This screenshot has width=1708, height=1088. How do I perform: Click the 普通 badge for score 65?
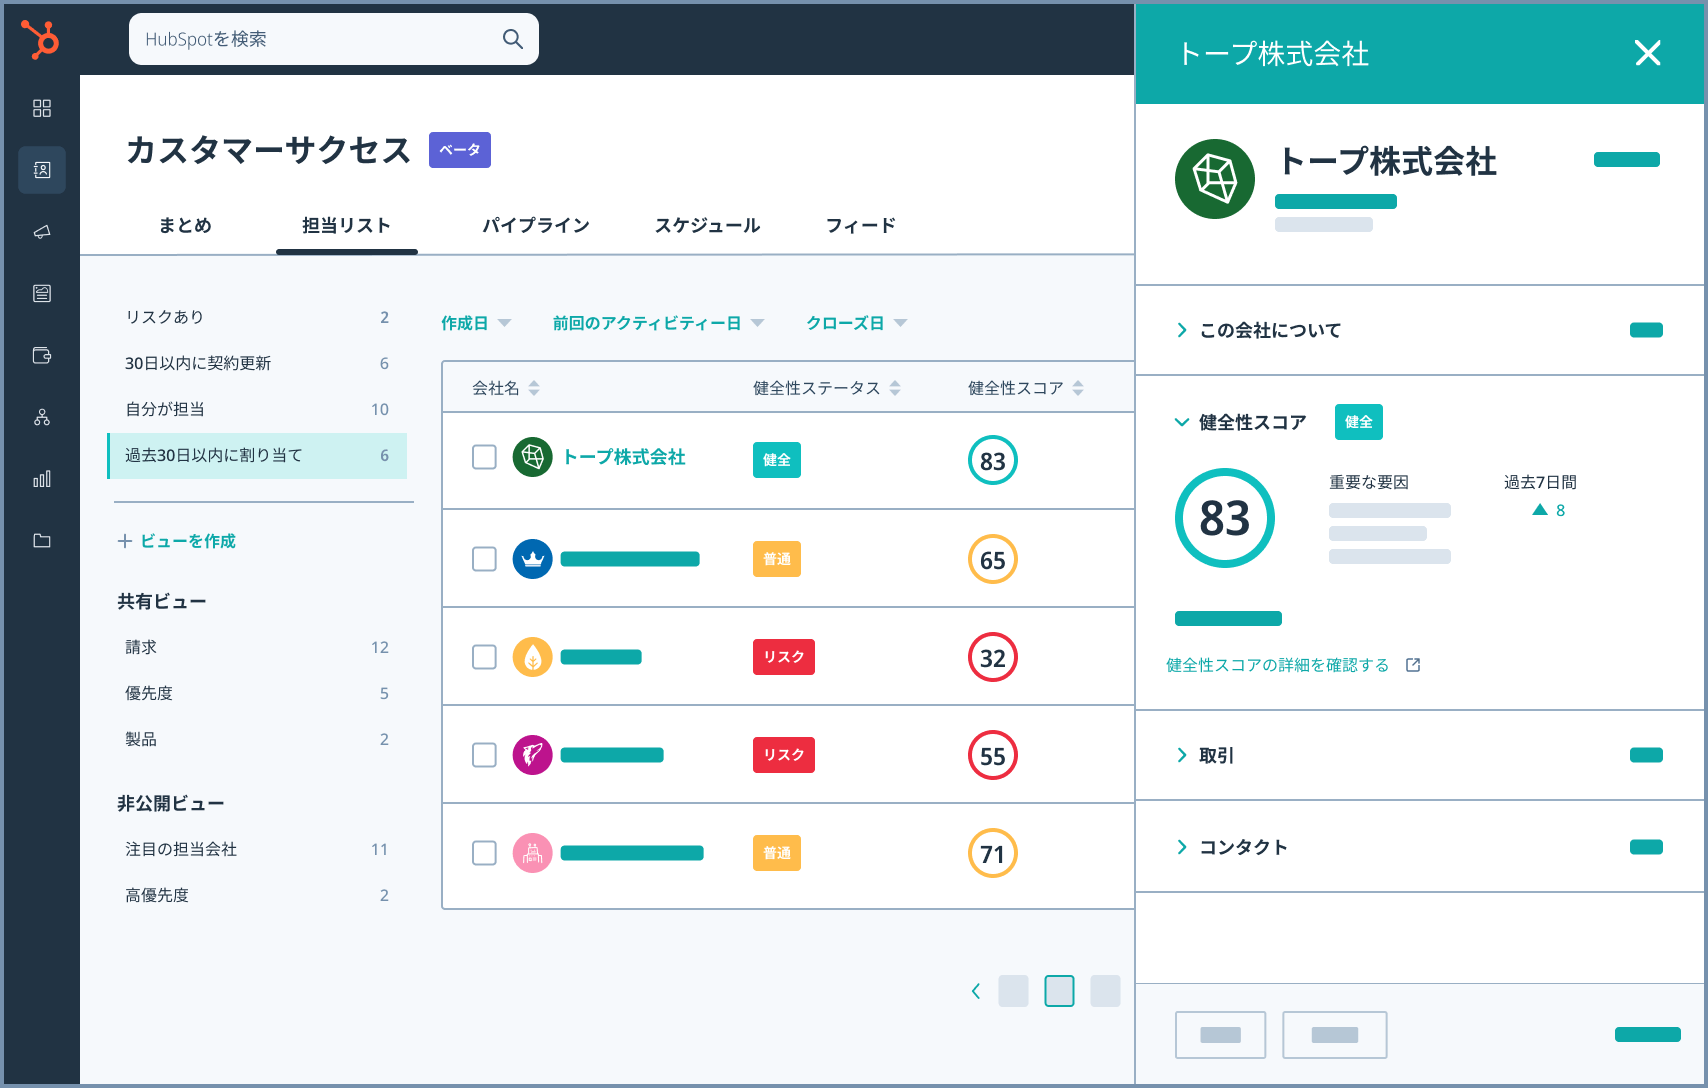point(777,559)
